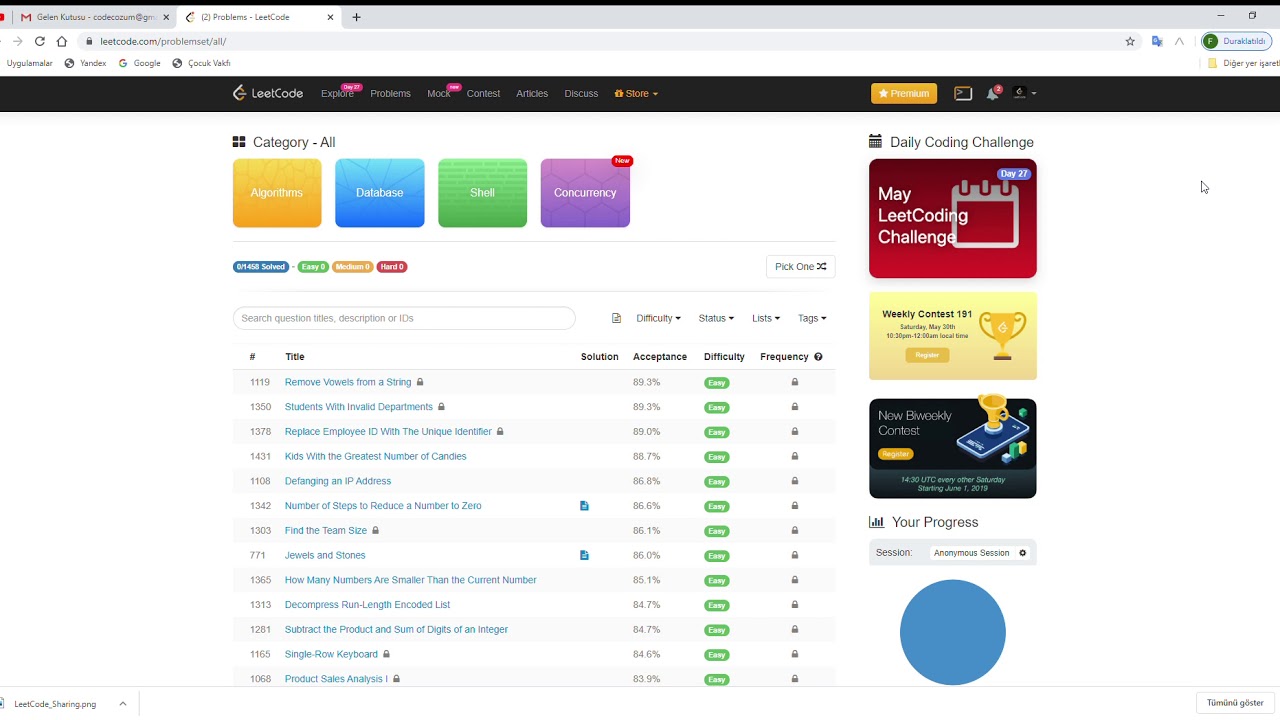Viewport: 1280px width, 720px height.
Task: Expand the Status filter dropdown
Action: click(x=716, y=318)
